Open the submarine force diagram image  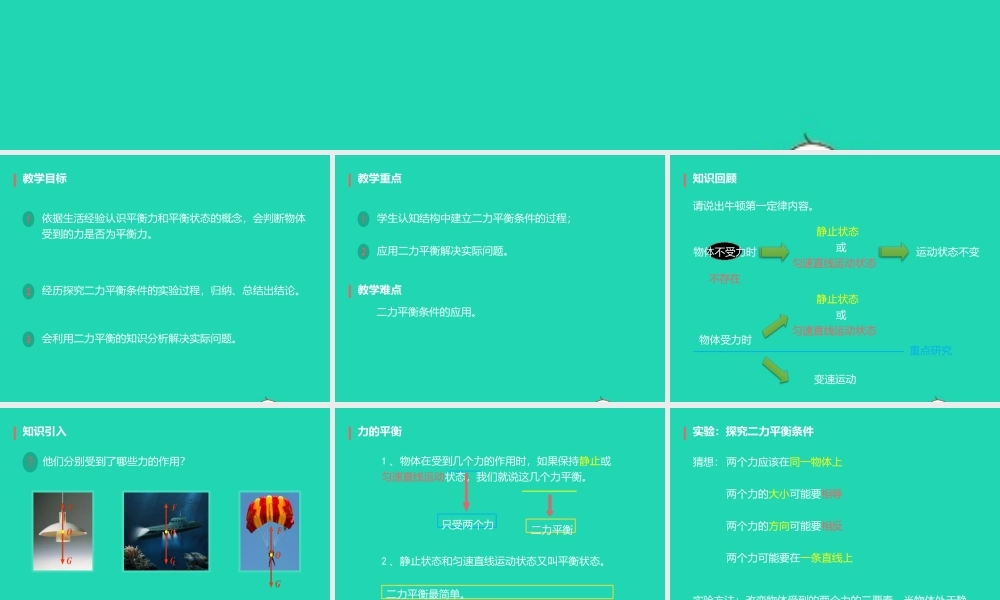(166, 531)
